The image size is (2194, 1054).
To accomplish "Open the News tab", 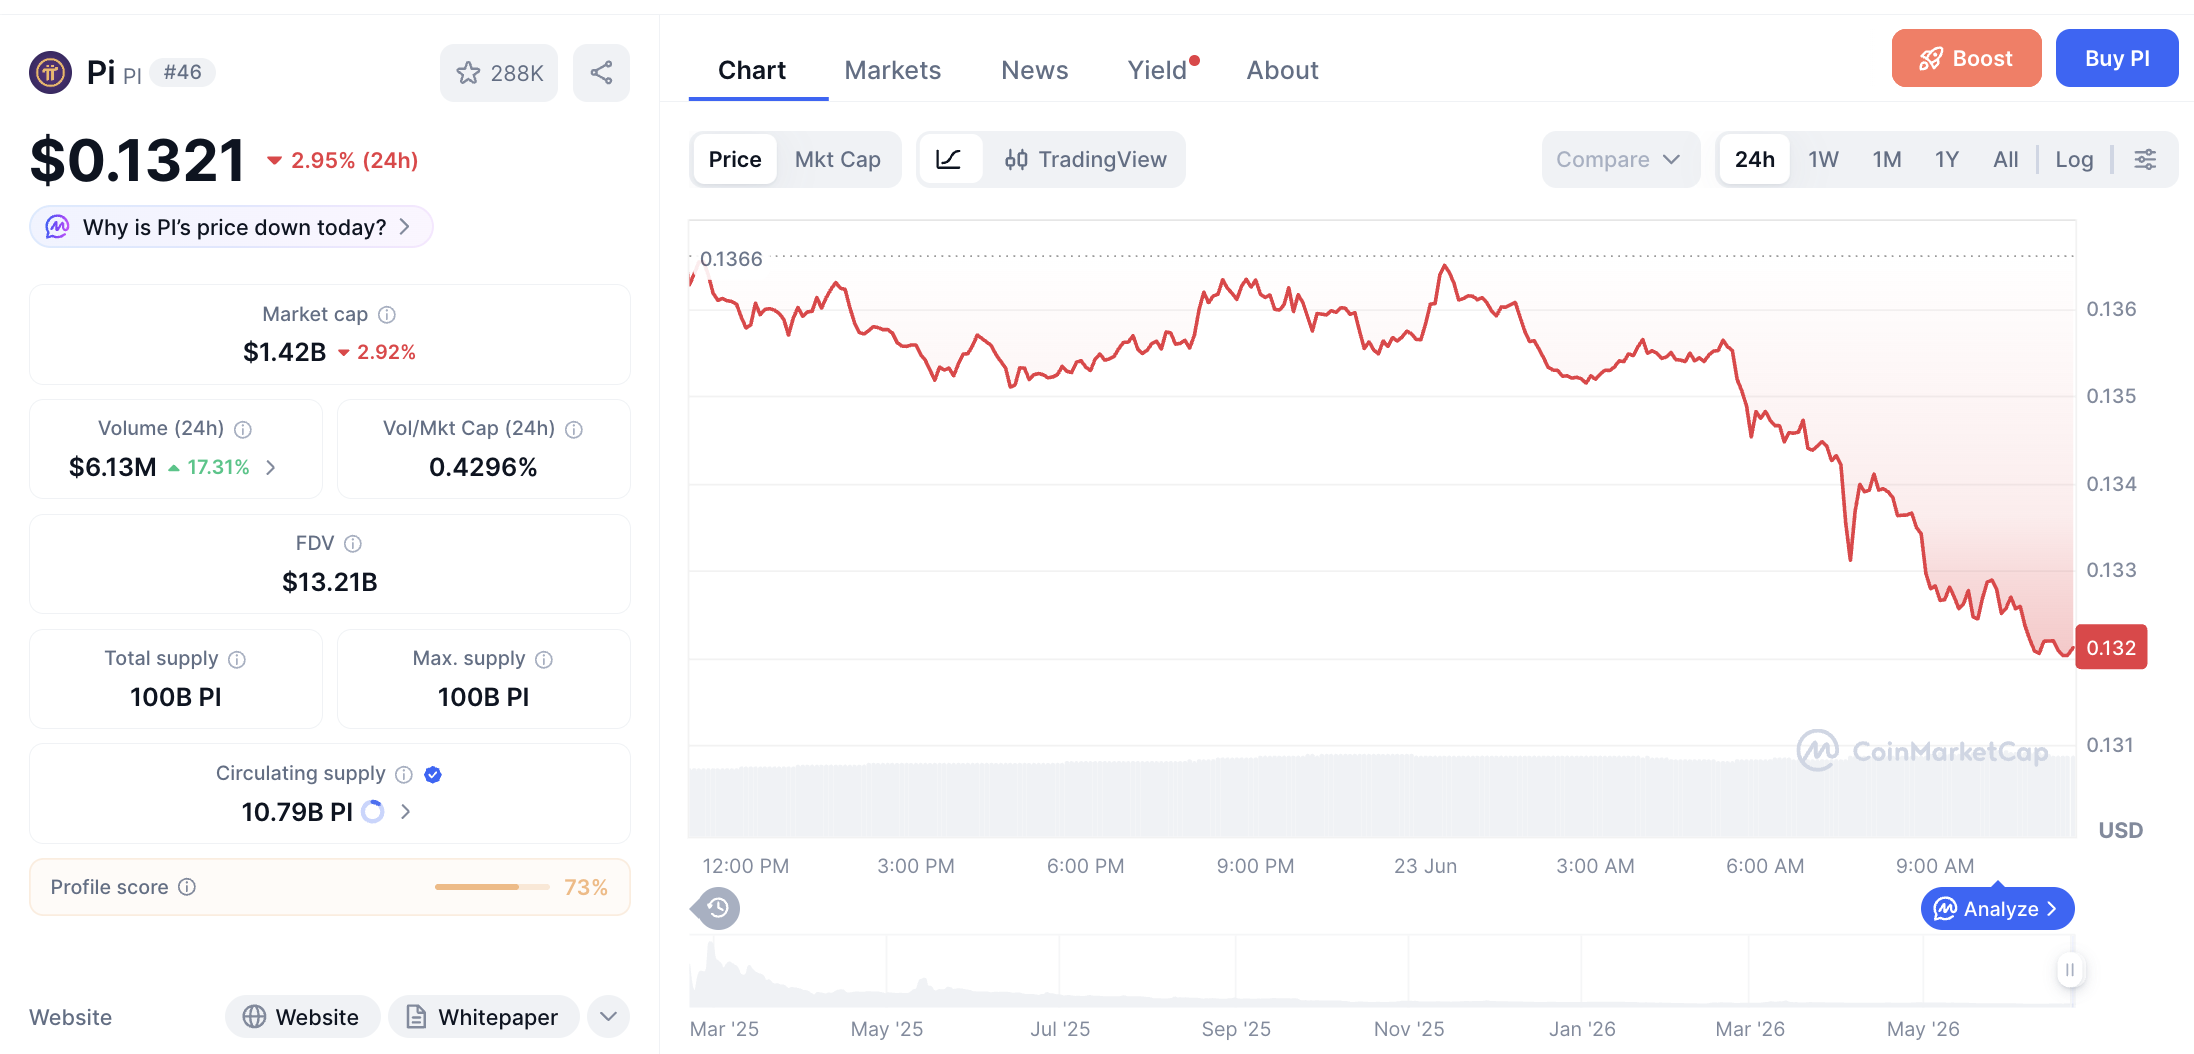I will 1035,70.
